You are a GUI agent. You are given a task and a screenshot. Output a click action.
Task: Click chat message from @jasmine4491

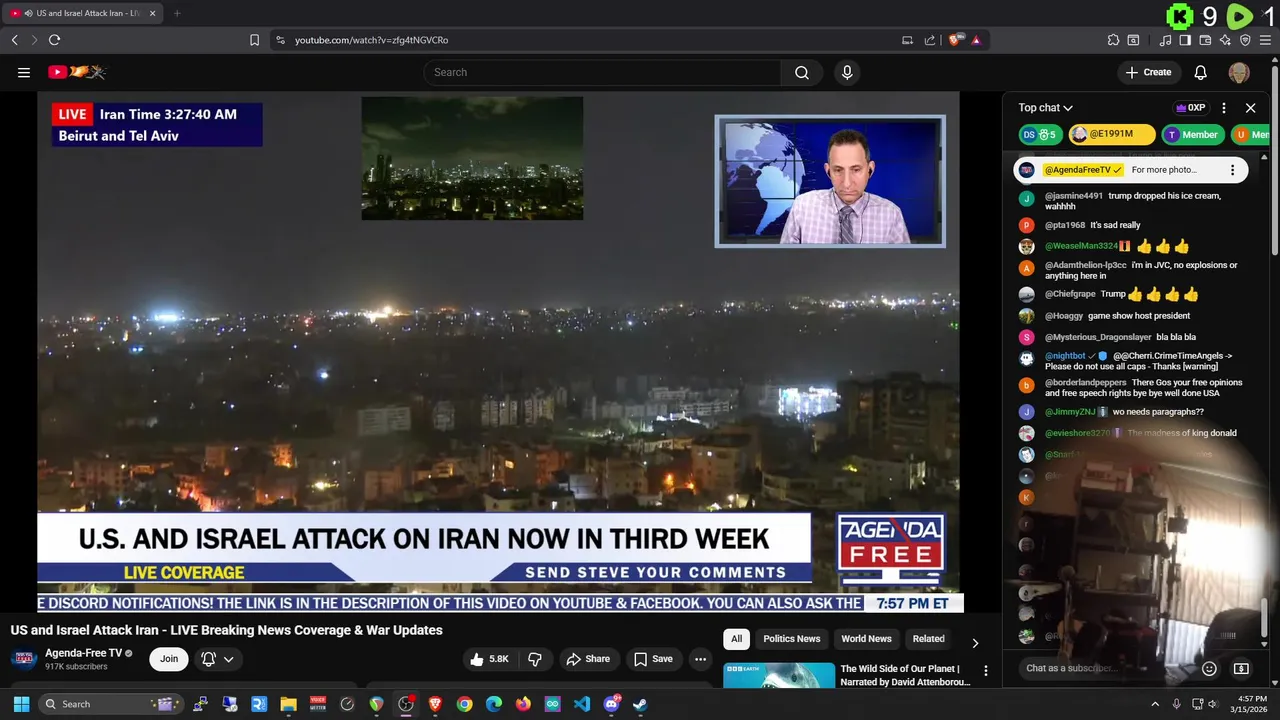tap(1134, 201)
